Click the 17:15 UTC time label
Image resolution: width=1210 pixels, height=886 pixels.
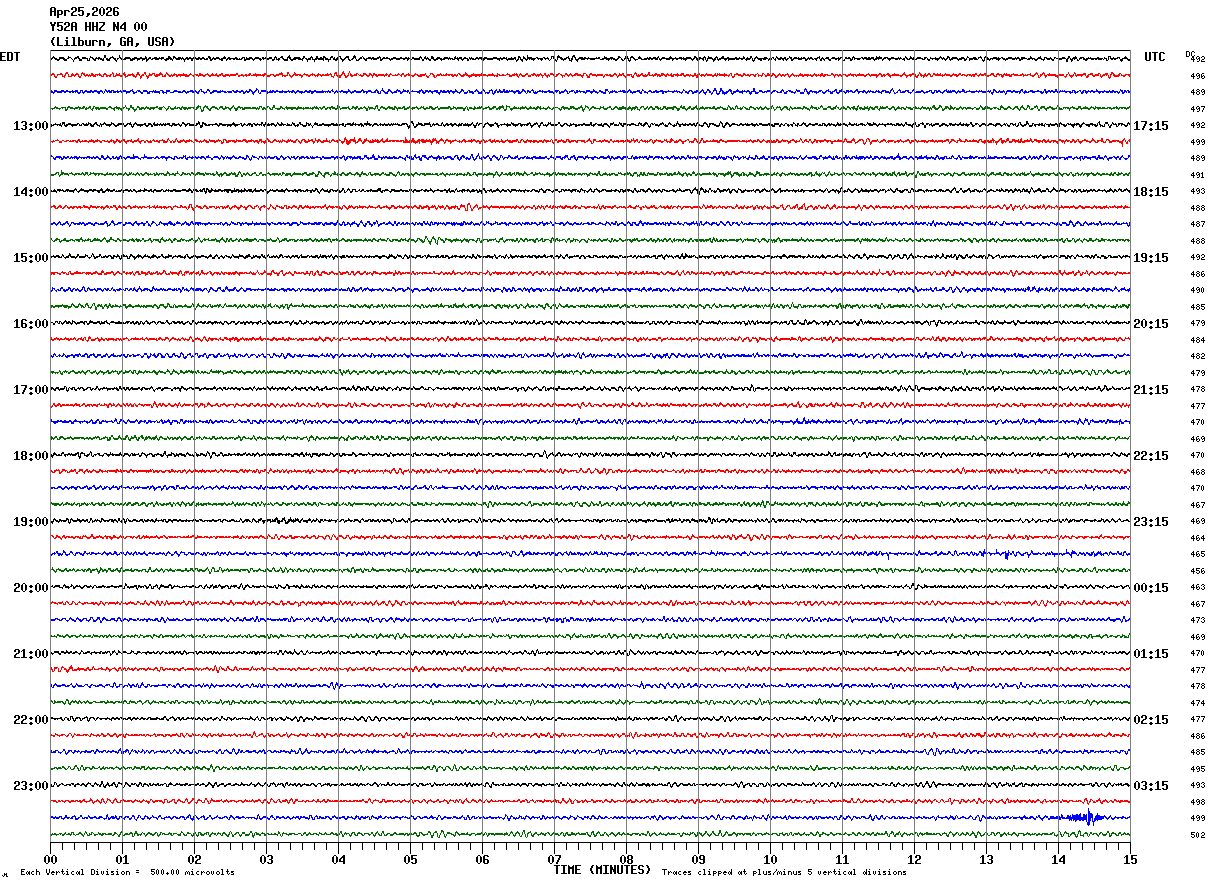coord(1151,126)
